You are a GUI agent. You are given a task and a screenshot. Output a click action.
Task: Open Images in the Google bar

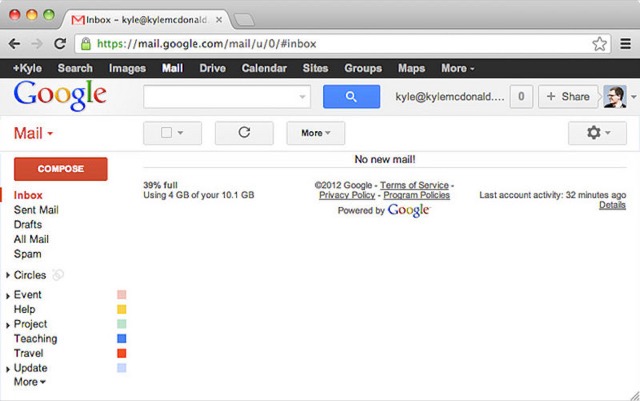click(x=127, y=68)
